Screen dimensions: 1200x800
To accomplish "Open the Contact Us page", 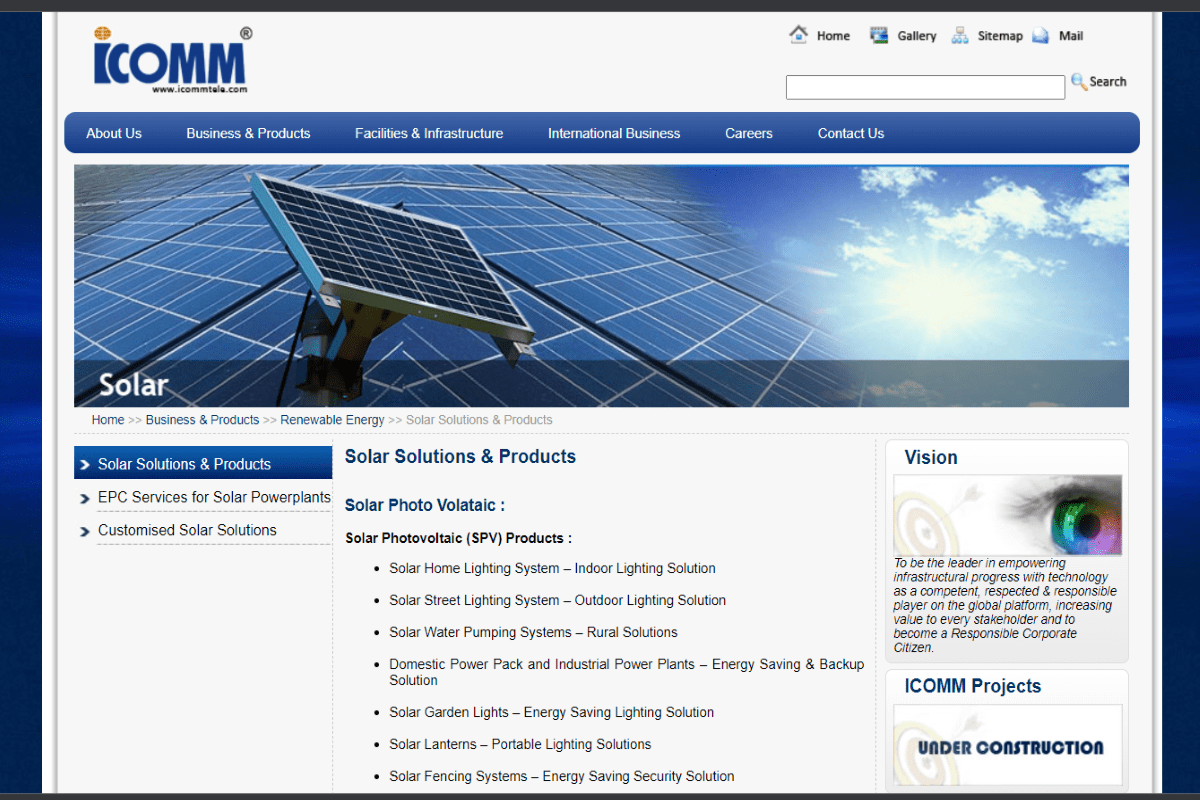I will coord(850,132).
